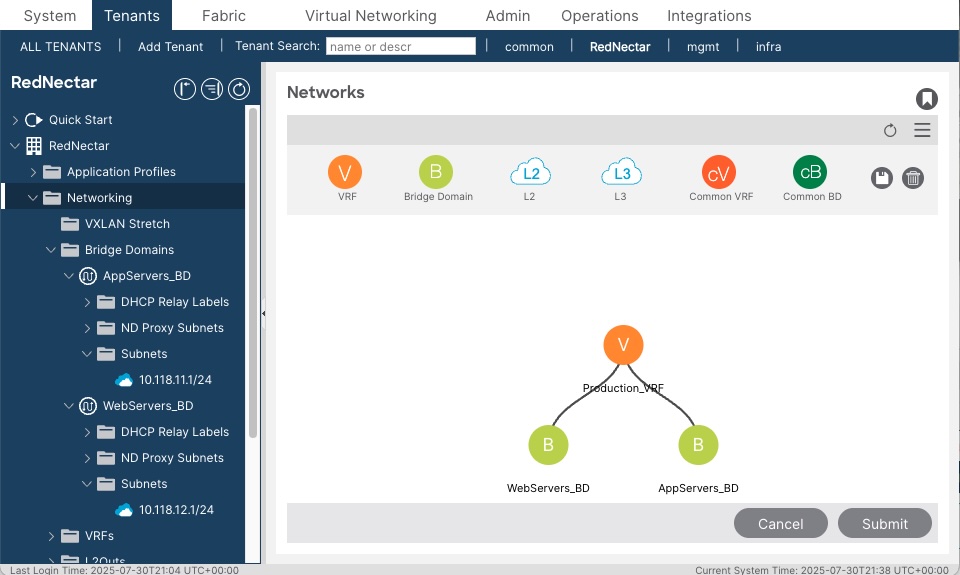The height and width of the screenshot is (575, 960).
Task: Click the trash delete icon
Action: click(913, 178)
